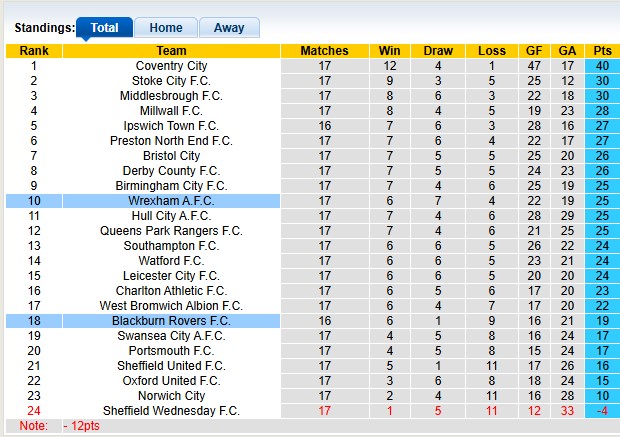This screenshot has width=620, height=437.
Task: Click the Coventry City team link
Action: 171,66
